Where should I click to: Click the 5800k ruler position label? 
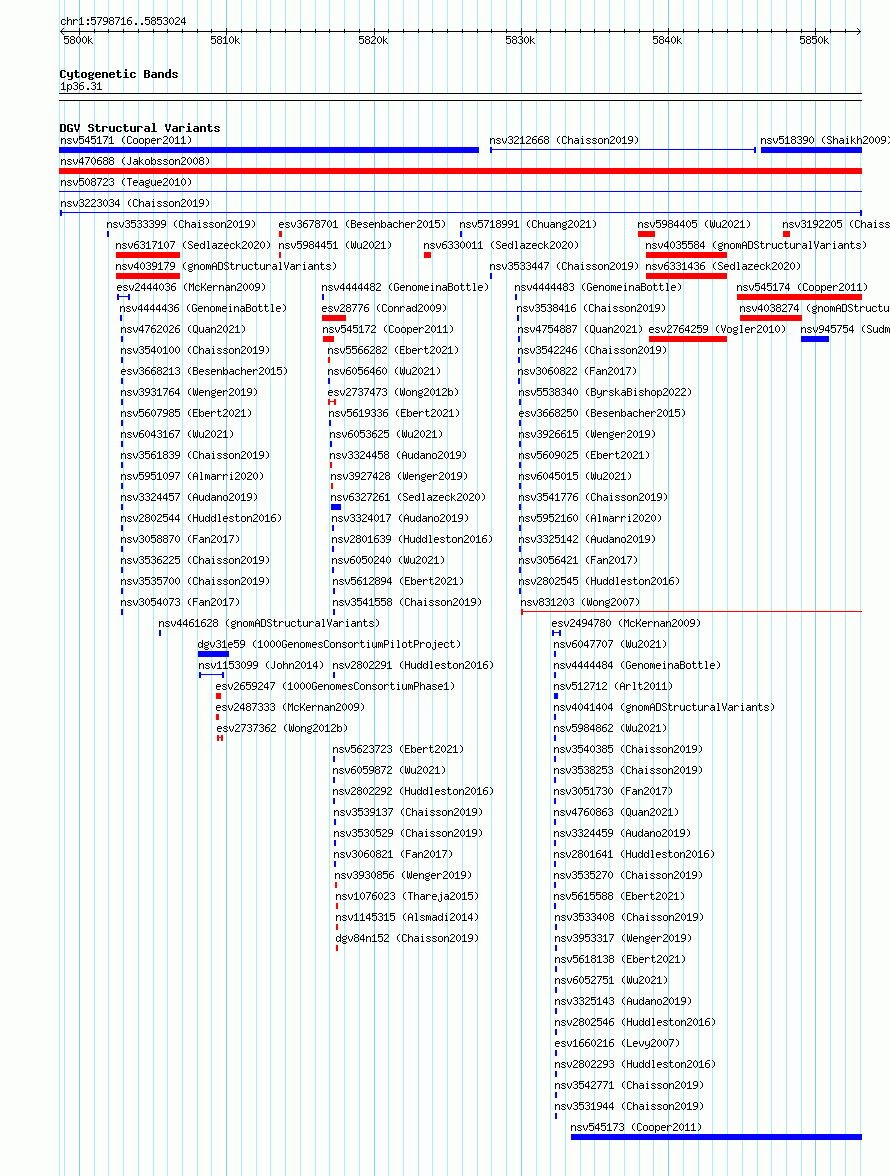[78, 40]
